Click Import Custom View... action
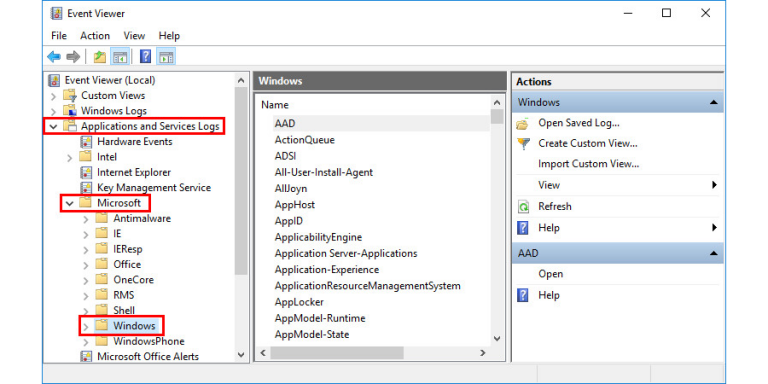The image size is (768, 384). point(589,164)
